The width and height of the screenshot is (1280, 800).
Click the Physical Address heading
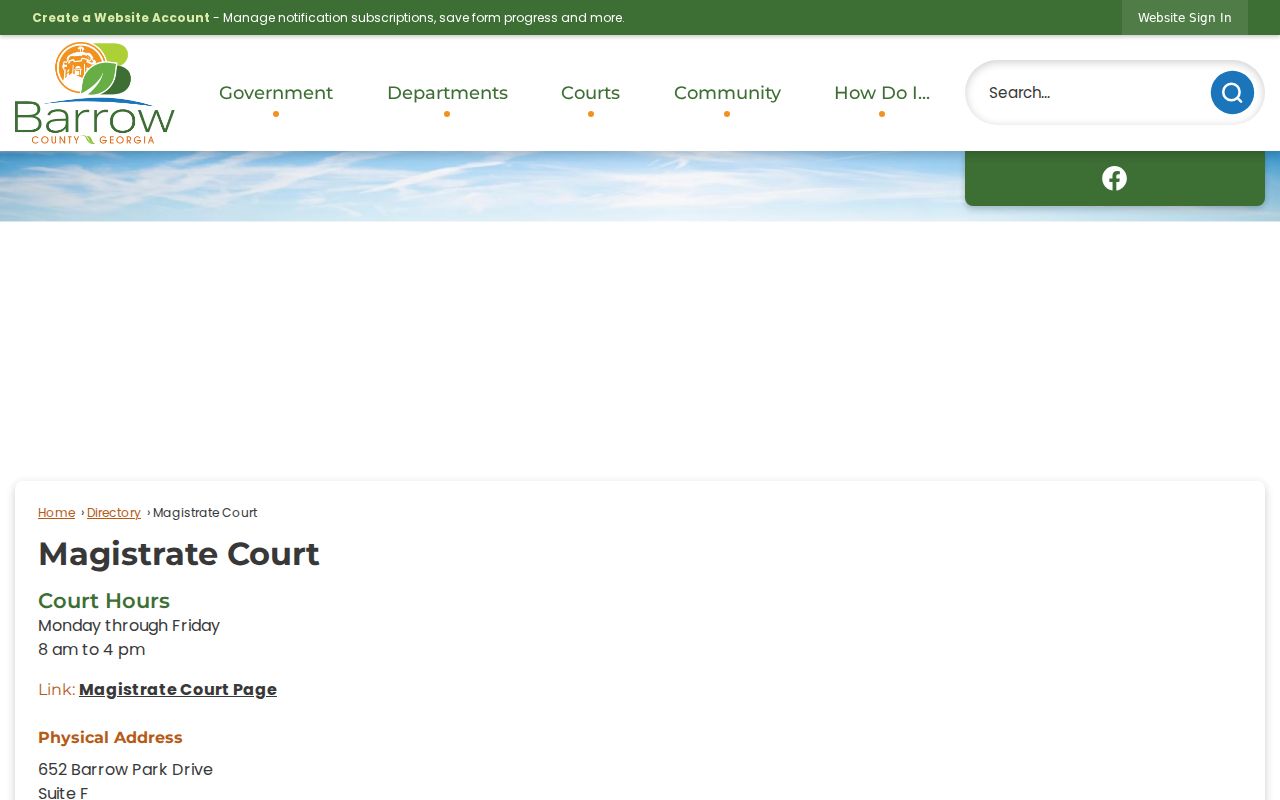(x=110, y=738)
